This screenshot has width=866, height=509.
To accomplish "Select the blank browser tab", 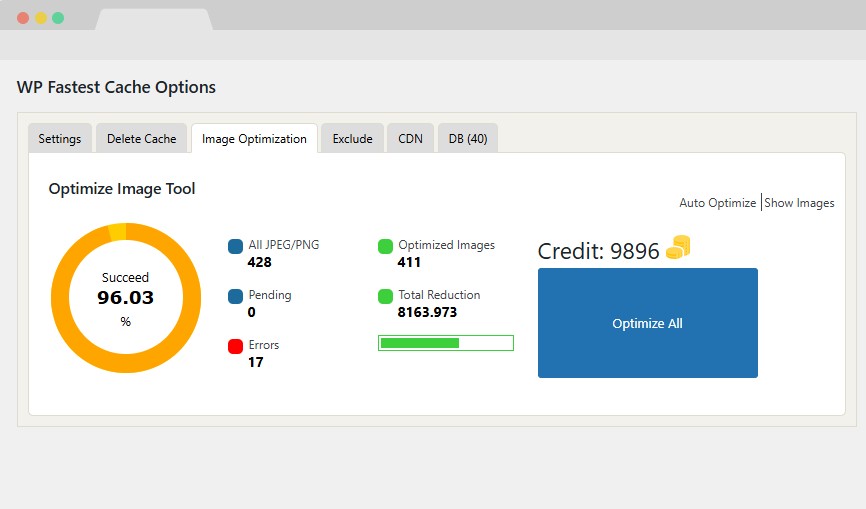I will (154, 20).
